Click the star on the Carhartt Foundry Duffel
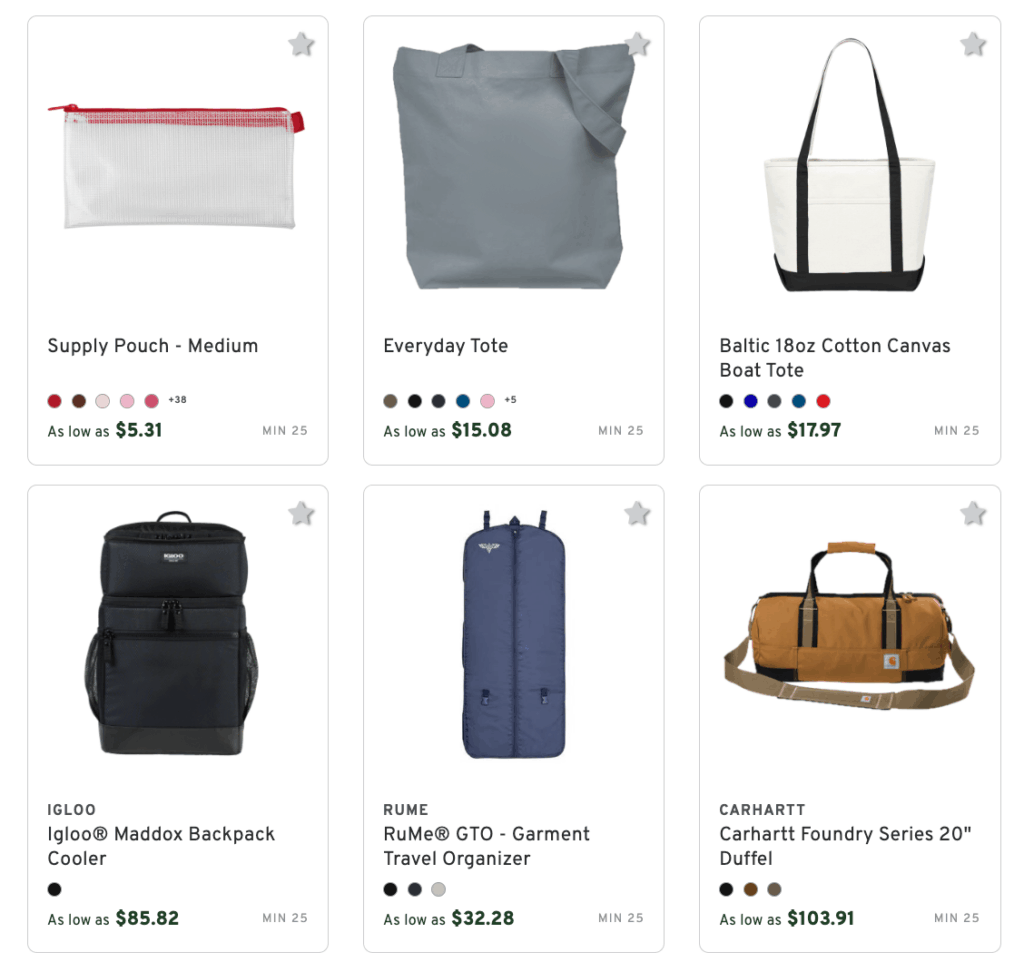This screenshot has width=1024, height=962. pyautogui.click(x=972, y=513)
